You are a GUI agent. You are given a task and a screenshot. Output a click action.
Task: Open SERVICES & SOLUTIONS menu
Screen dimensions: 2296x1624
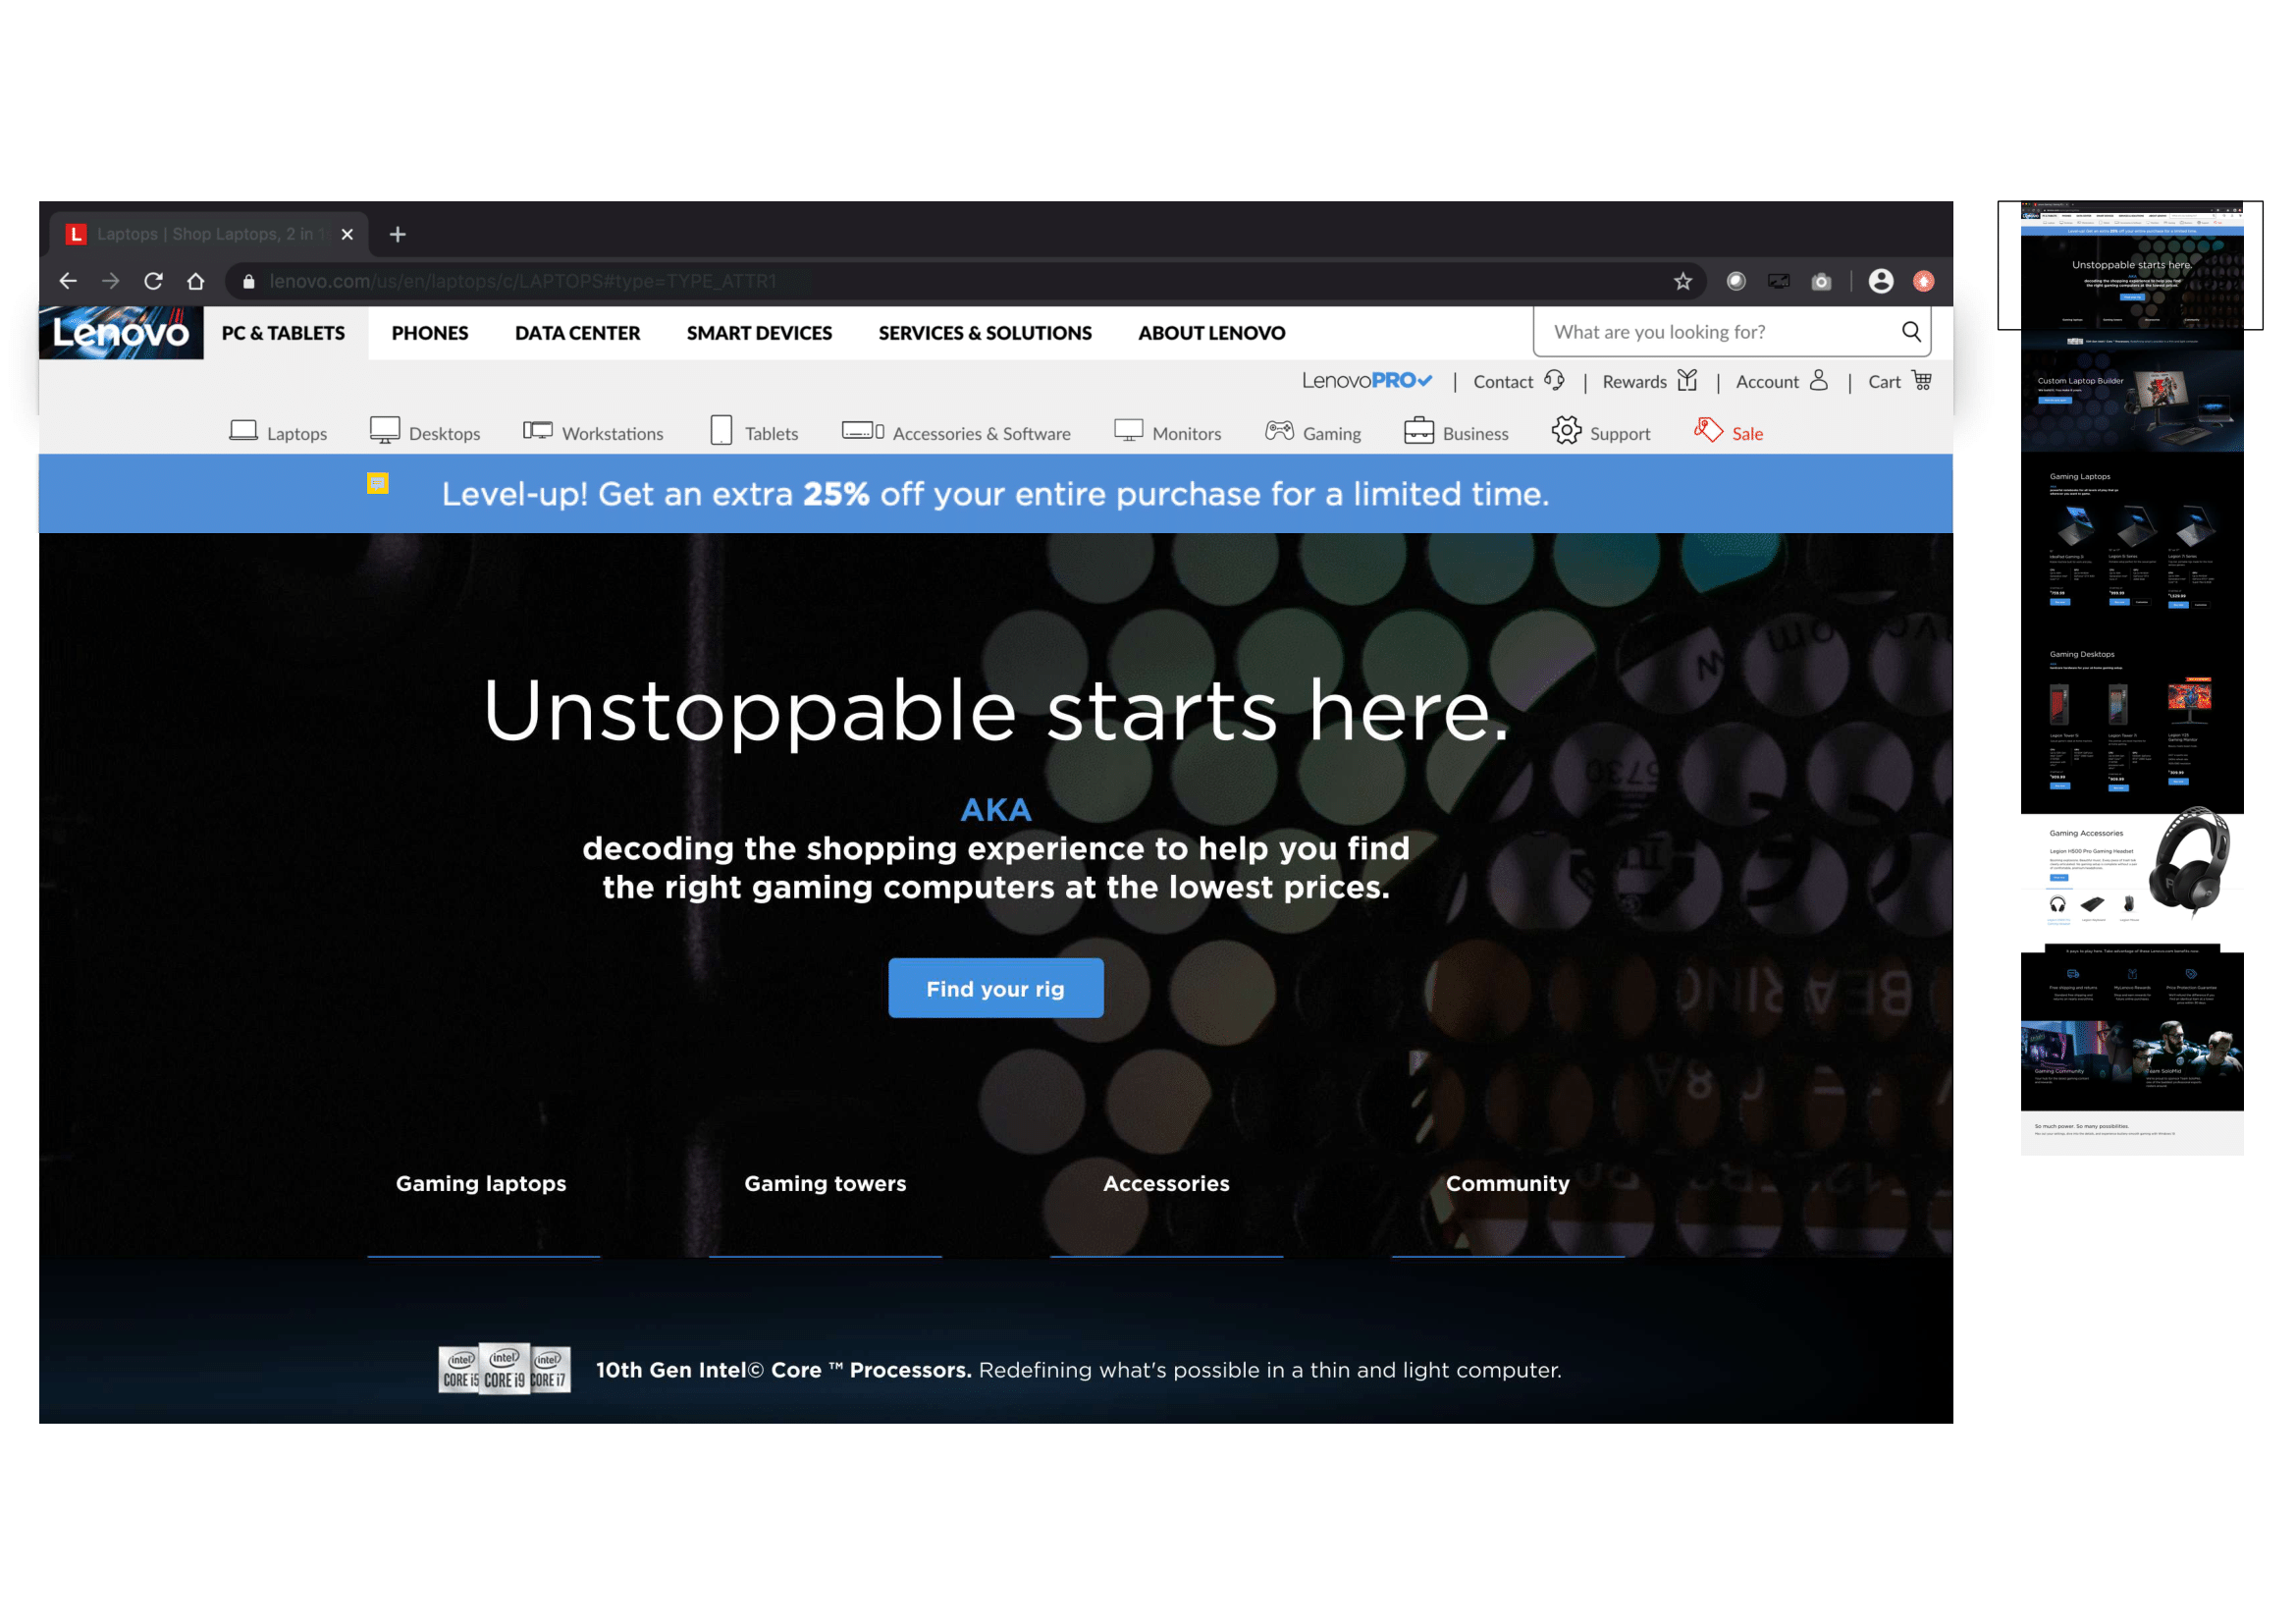[984, 333]
